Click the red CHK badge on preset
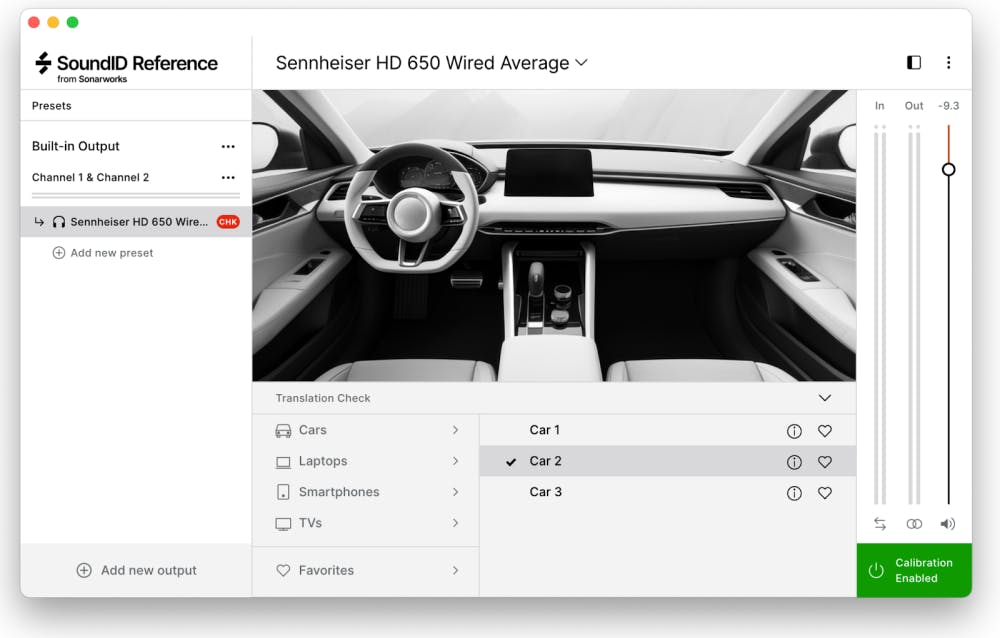 pyautogui.click(x=228, y=221)
